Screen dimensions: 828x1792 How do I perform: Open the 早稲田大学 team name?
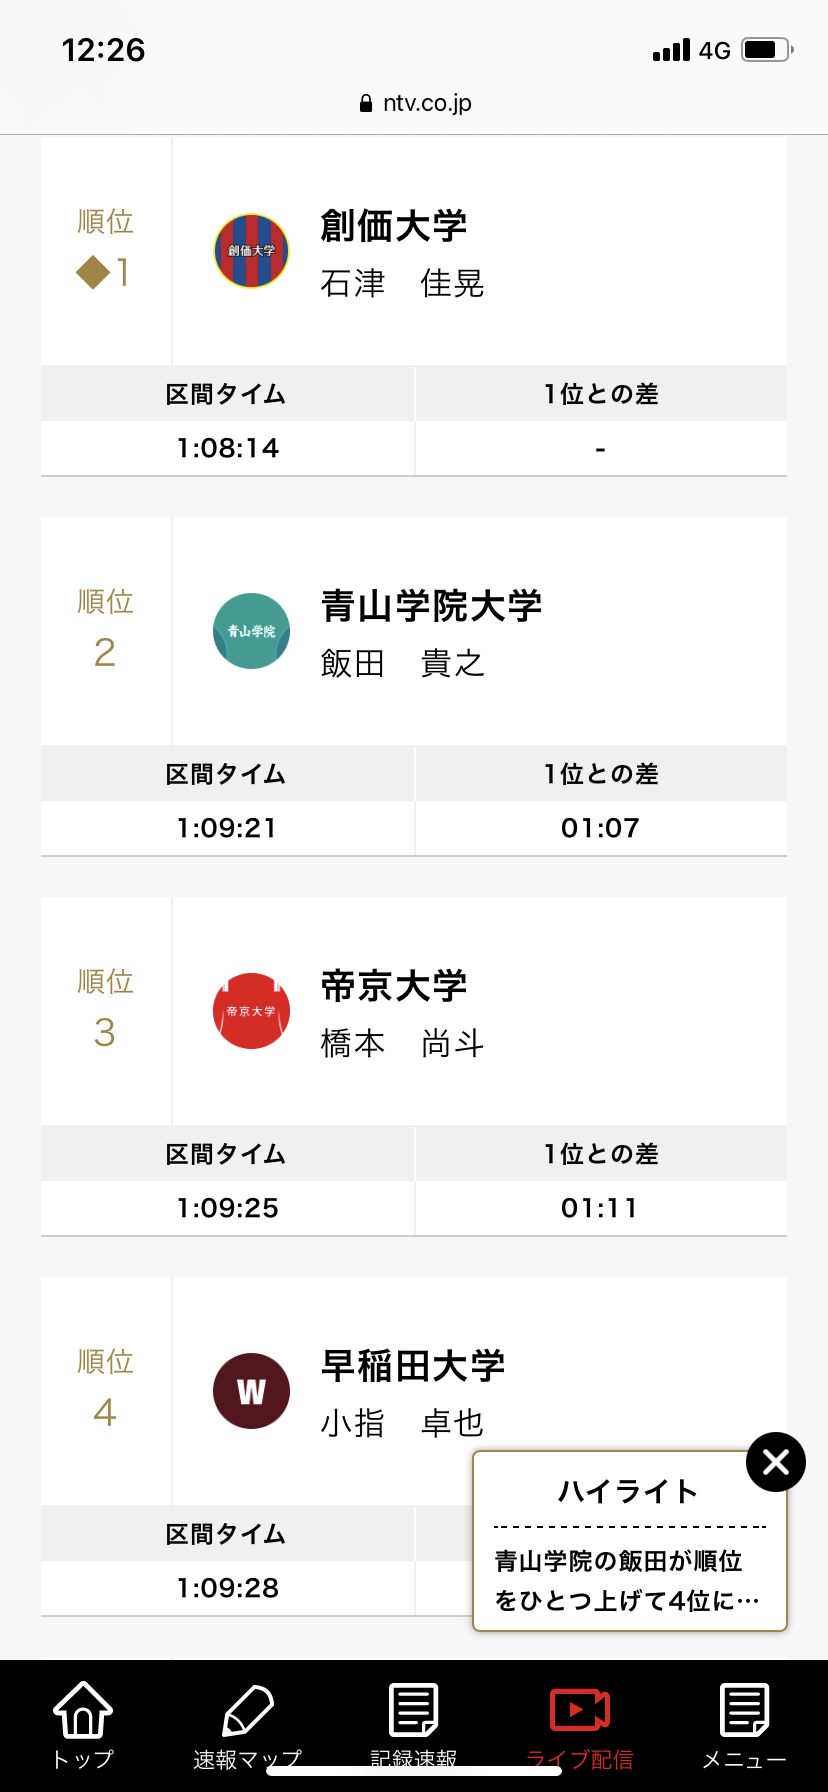413,1366
